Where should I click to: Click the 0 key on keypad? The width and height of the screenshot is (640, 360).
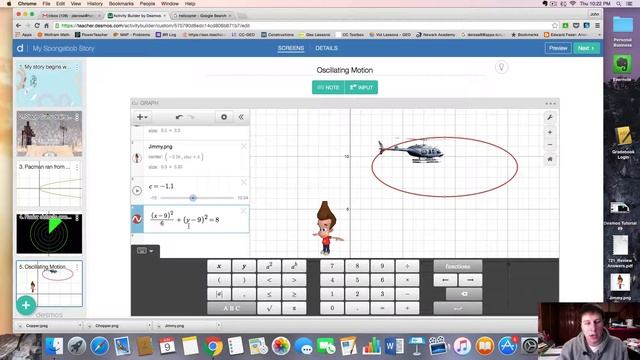[x=332, y=308]
